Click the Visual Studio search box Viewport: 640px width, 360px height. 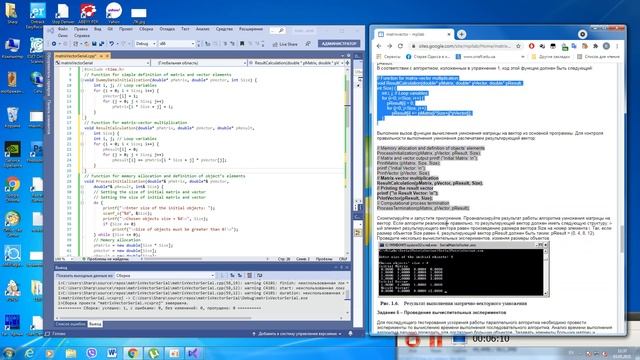point(278,30)
